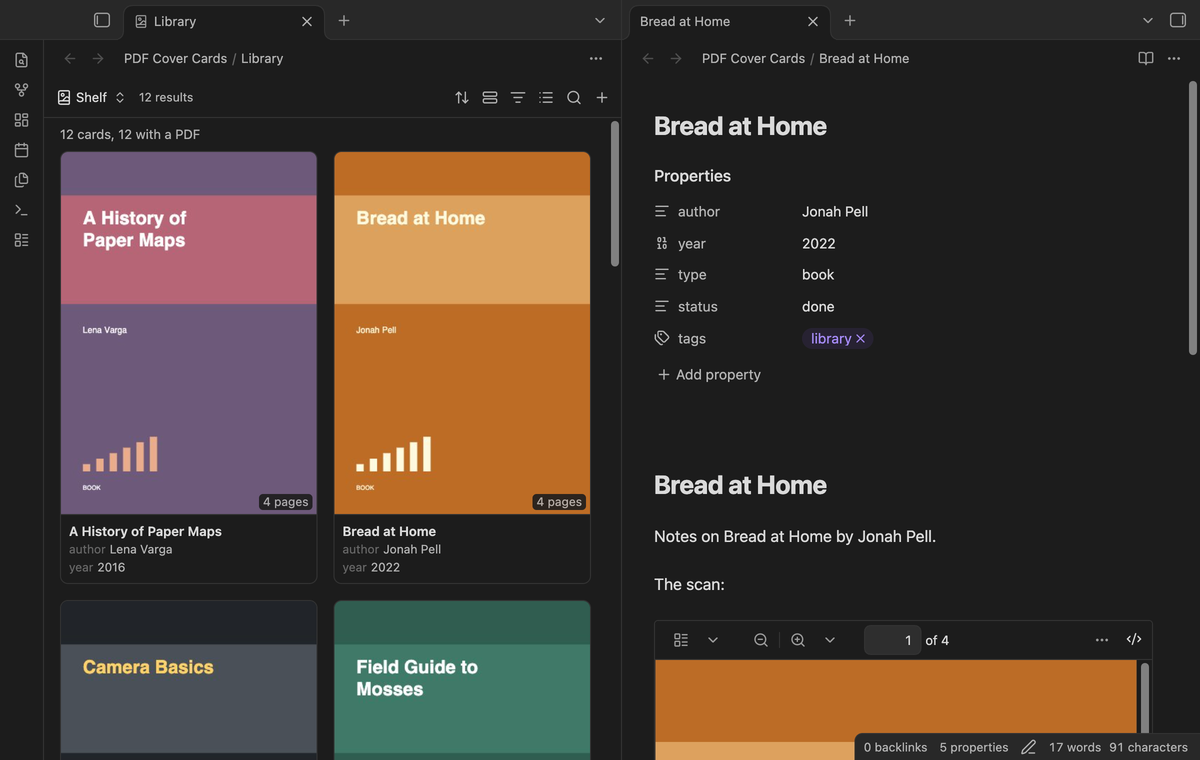This screenshot has height=760, width=1200.
Task: Click the PDF page number field
Action: click(x=892, y=640)
